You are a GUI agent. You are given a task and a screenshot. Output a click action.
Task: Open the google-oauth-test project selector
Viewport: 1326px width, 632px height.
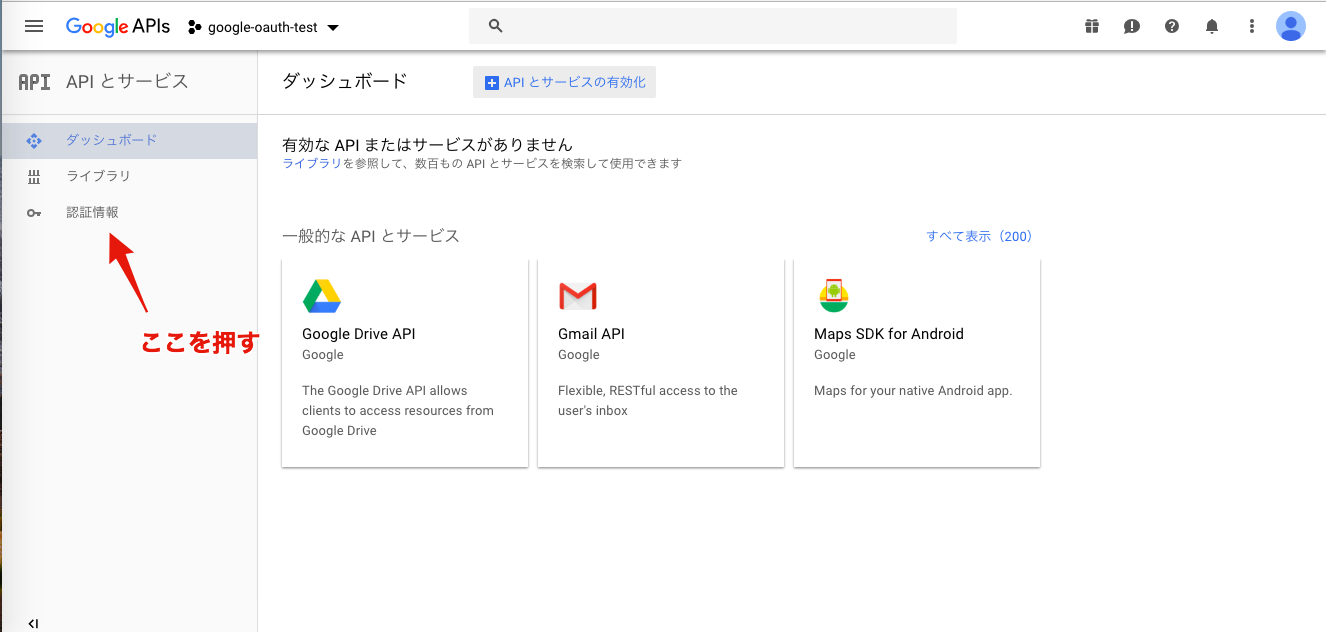262,27
